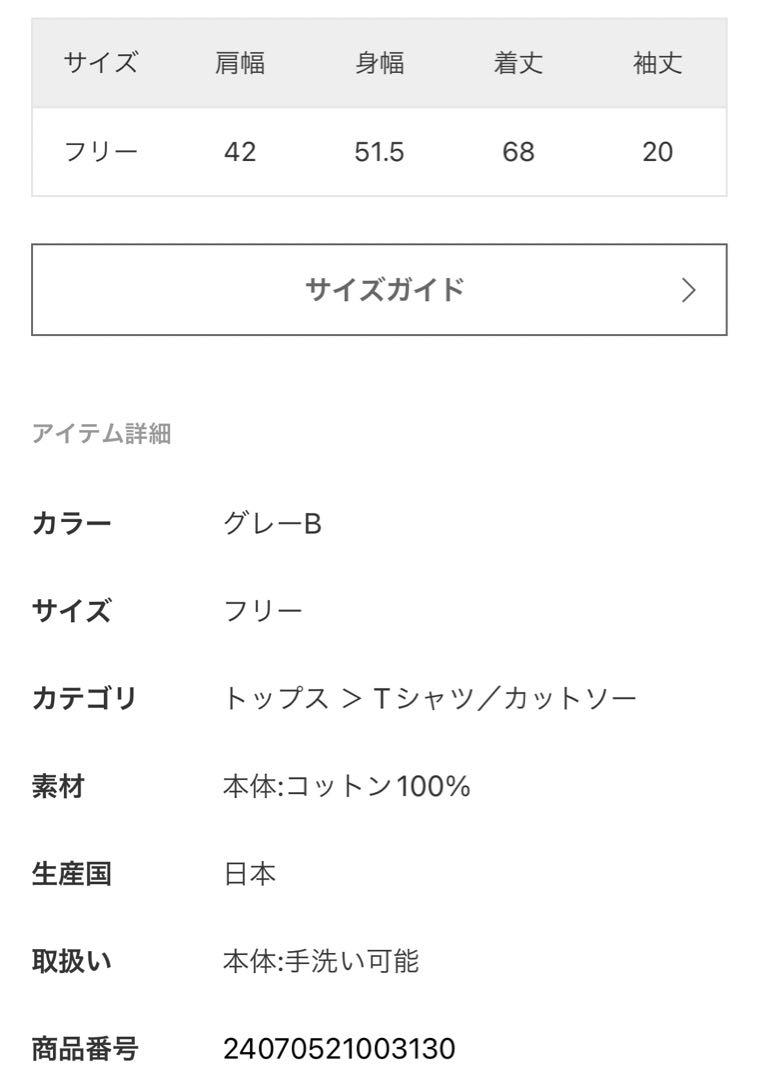Select the 肩幅 column header
This screenshot has height=1080, width=759.
240,63
